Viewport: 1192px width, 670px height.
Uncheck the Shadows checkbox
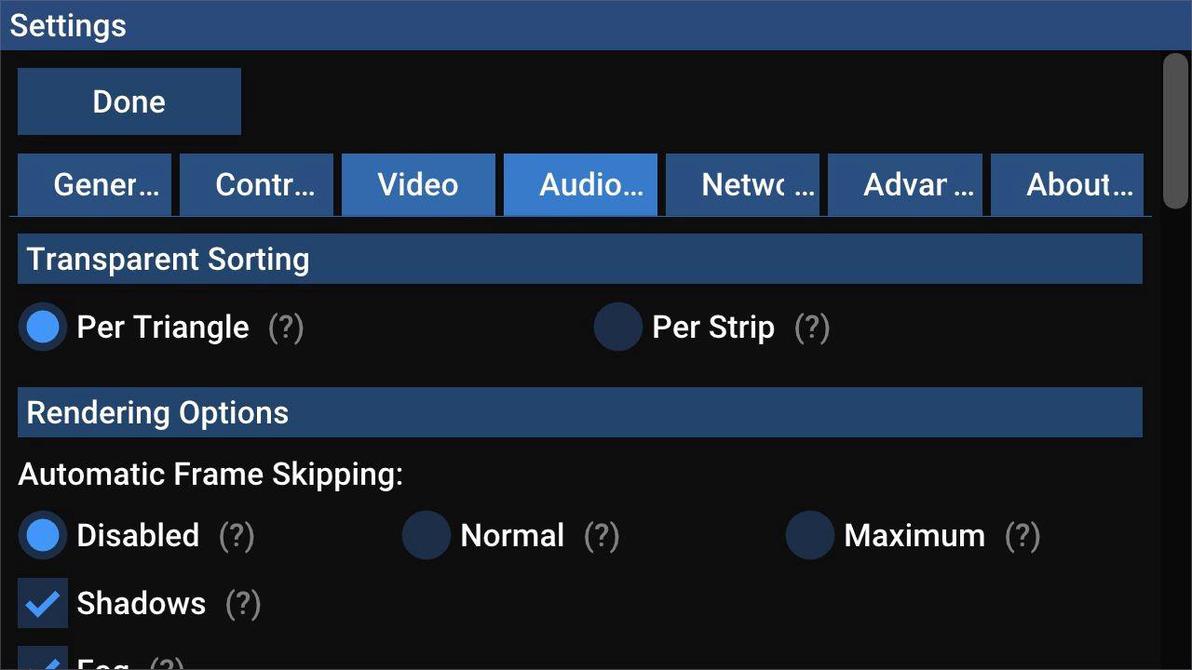tap(42, 601)
